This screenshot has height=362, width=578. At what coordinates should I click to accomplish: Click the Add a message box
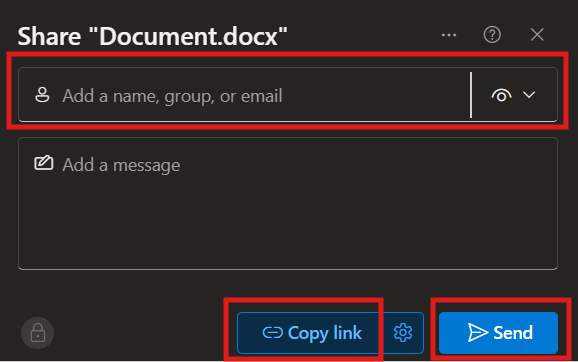288,203
